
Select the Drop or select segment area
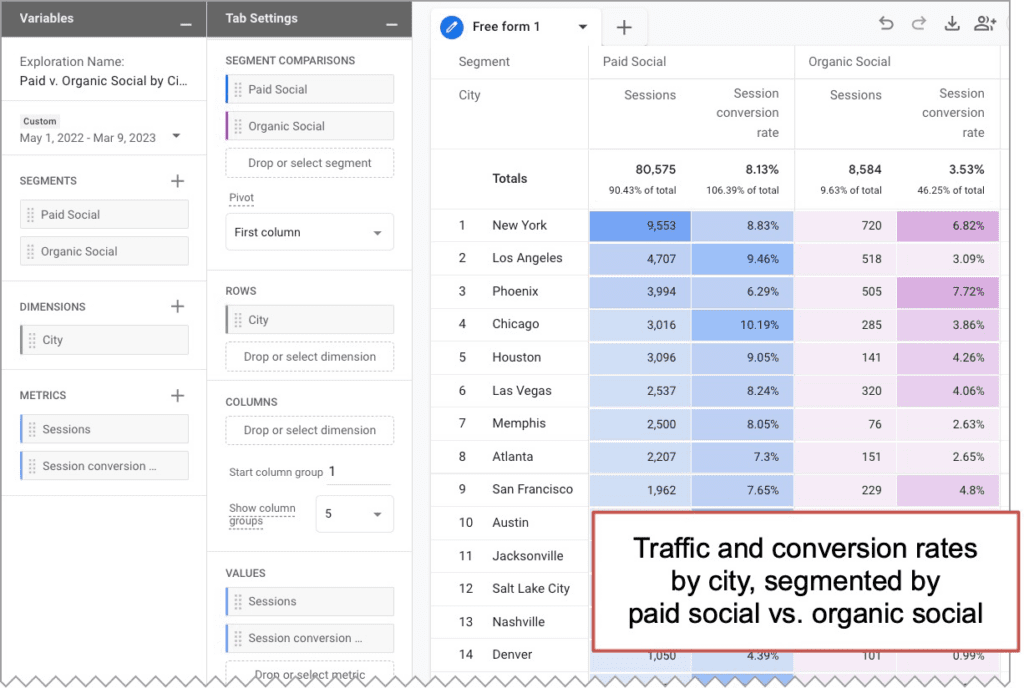click(x=309, y=163)
